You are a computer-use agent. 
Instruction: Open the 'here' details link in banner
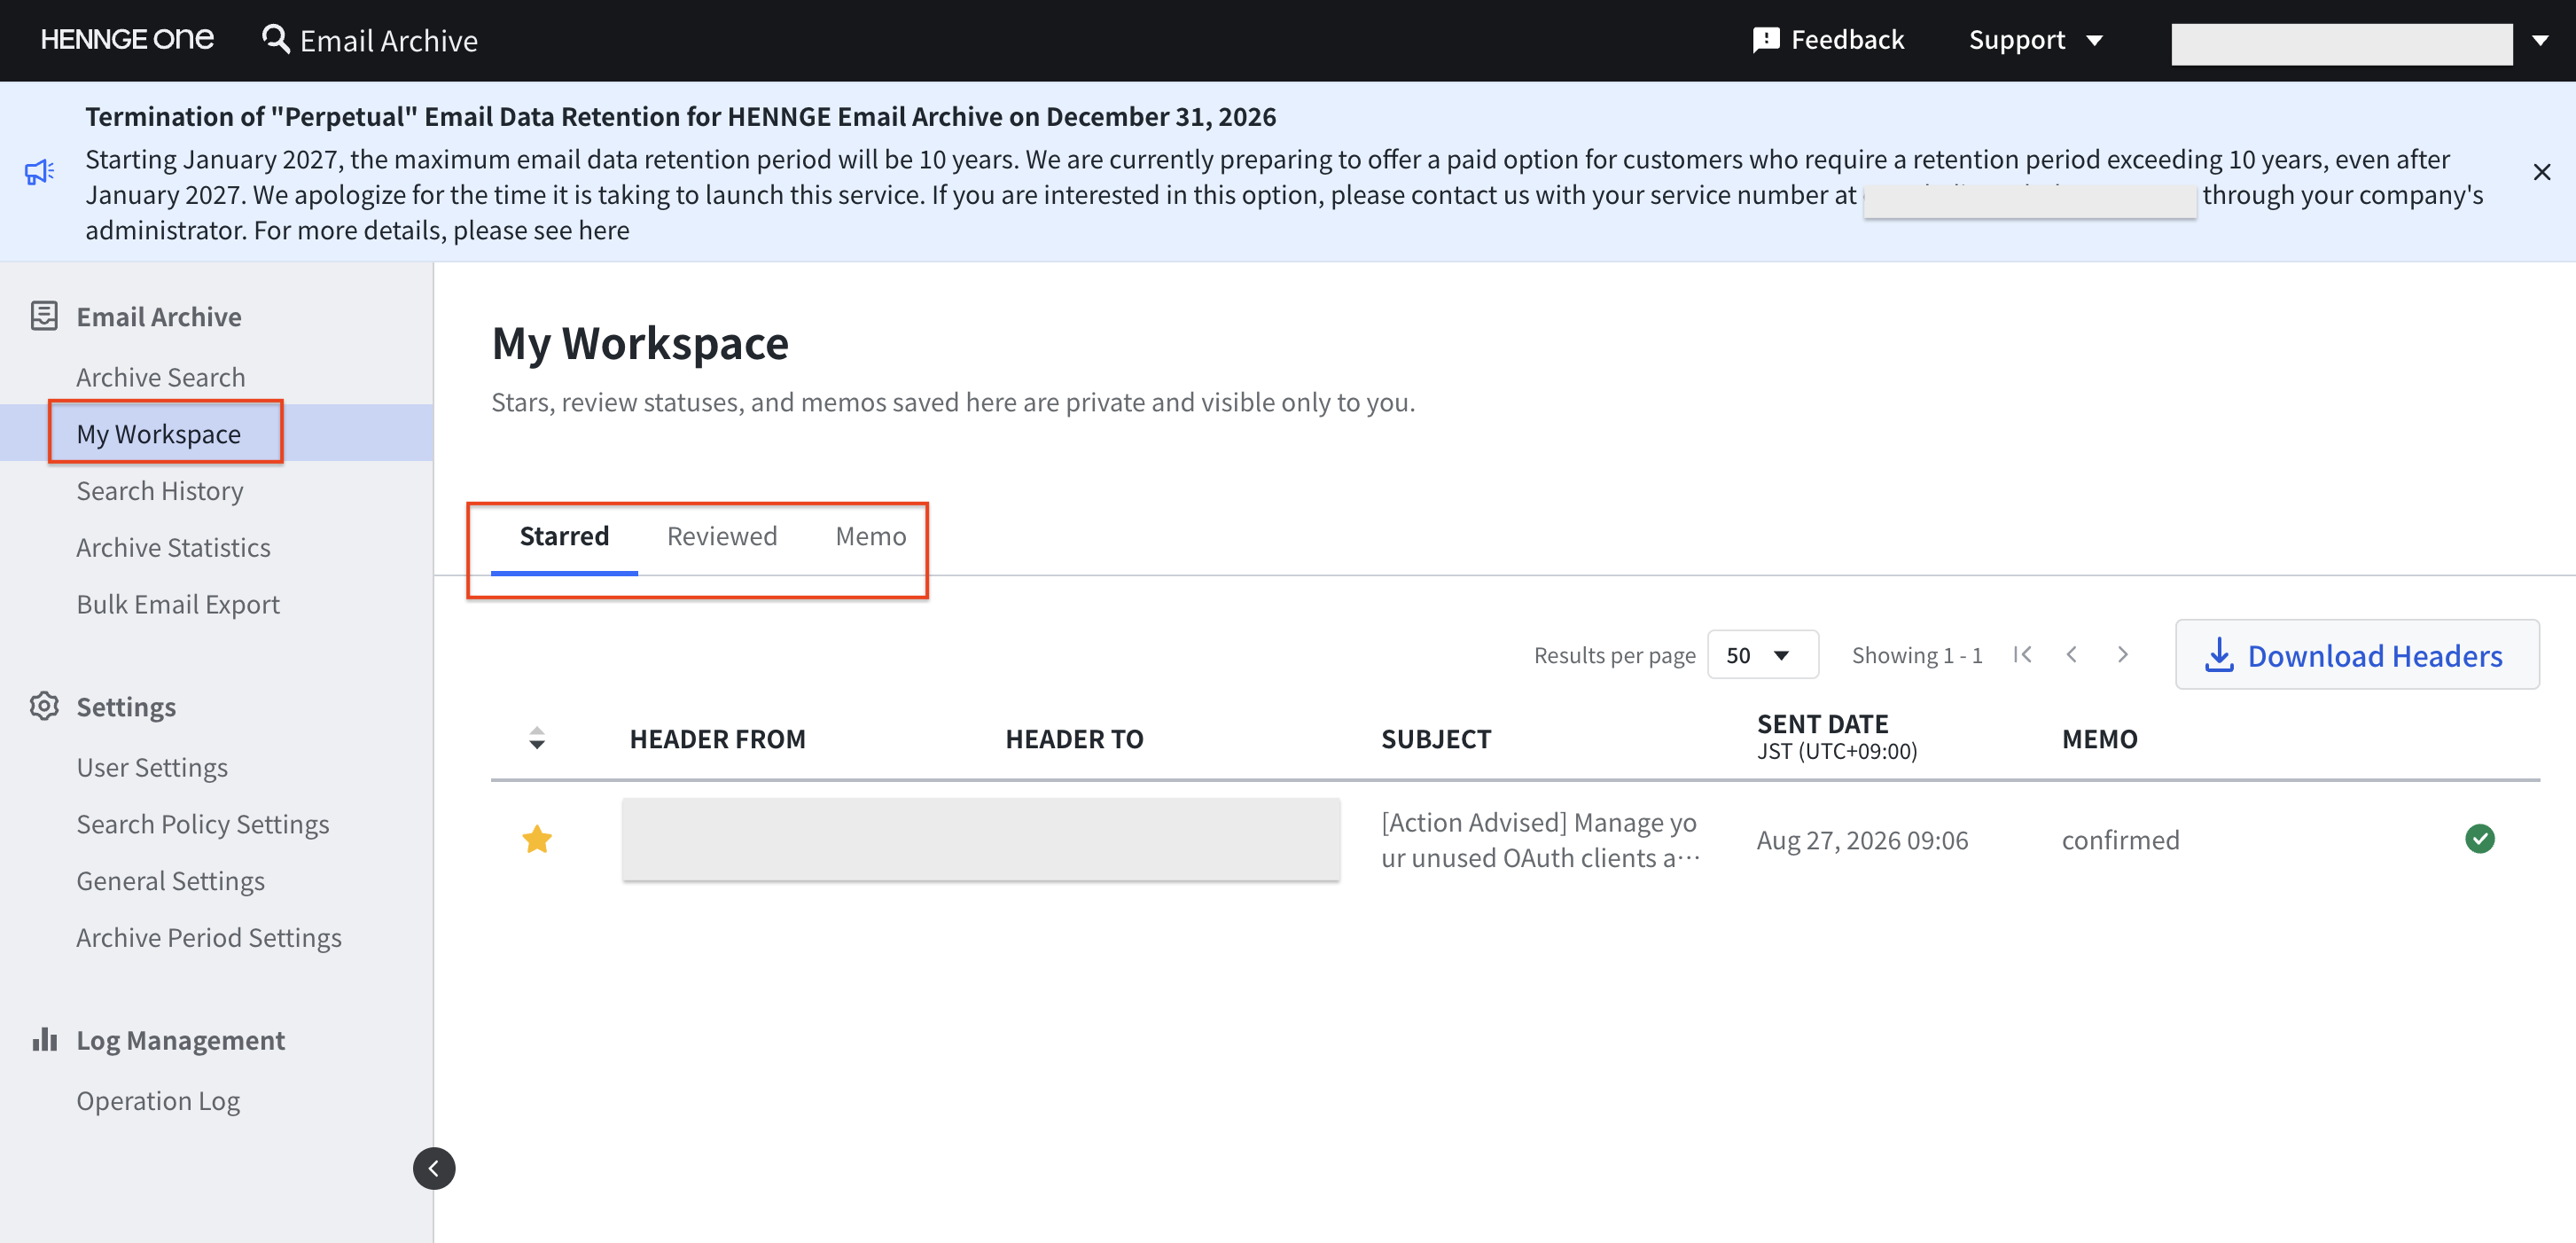(x=603, y=230)
